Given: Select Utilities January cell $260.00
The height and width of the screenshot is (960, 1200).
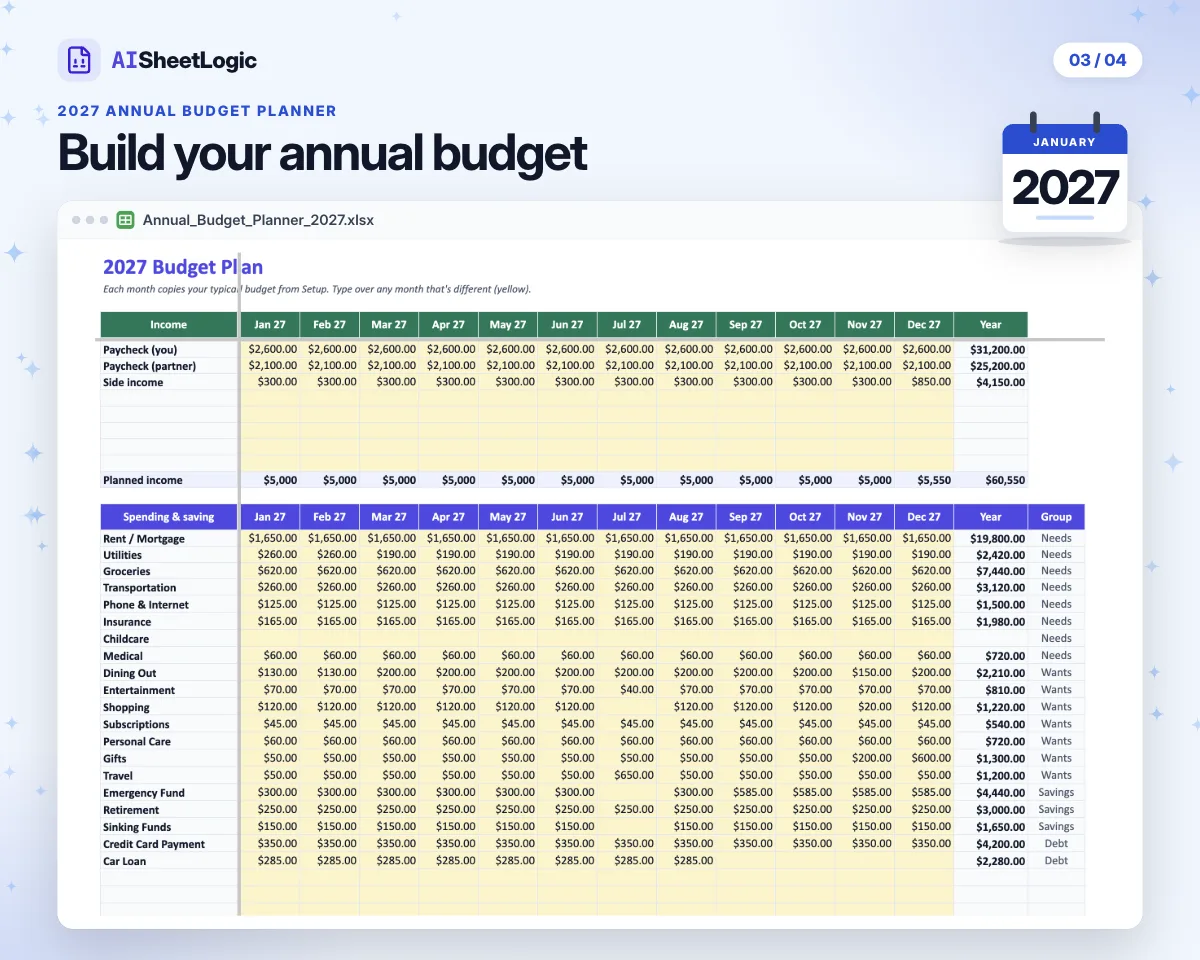Looking at the screenshot, I should pos(270,554).
